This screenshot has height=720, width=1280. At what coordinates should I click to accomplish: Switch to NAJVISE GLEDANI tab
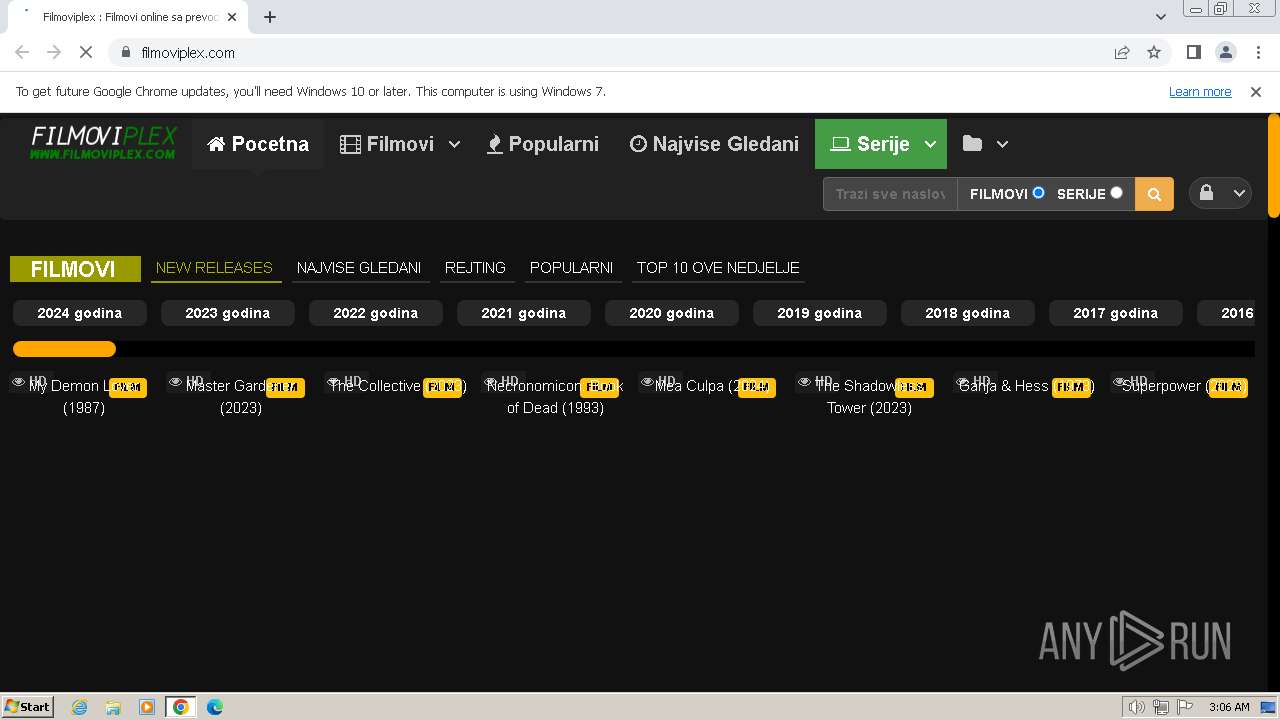pyautogui.click(x=358, y=268)
